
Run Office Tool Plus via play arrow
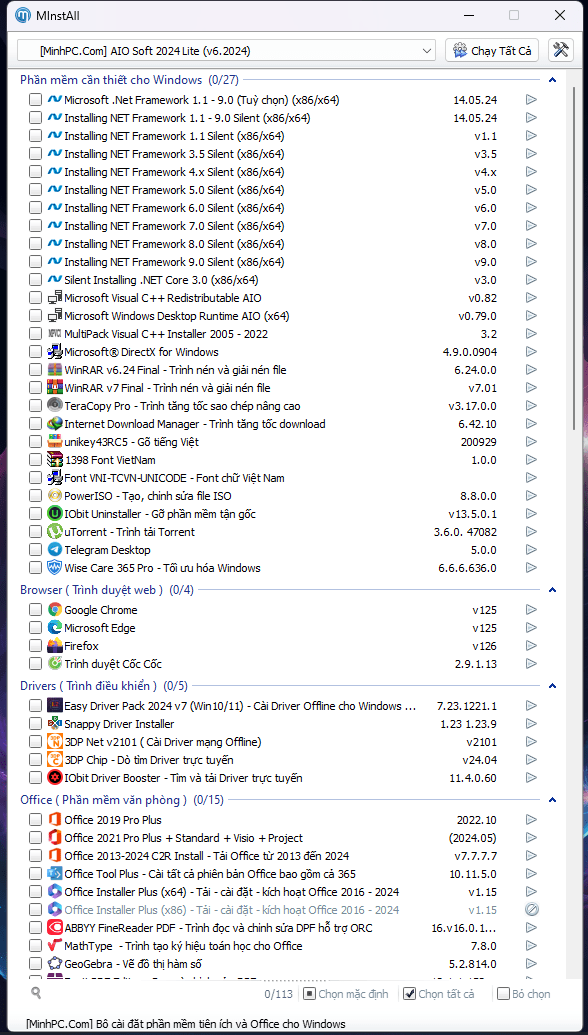[x=531, y=874]
